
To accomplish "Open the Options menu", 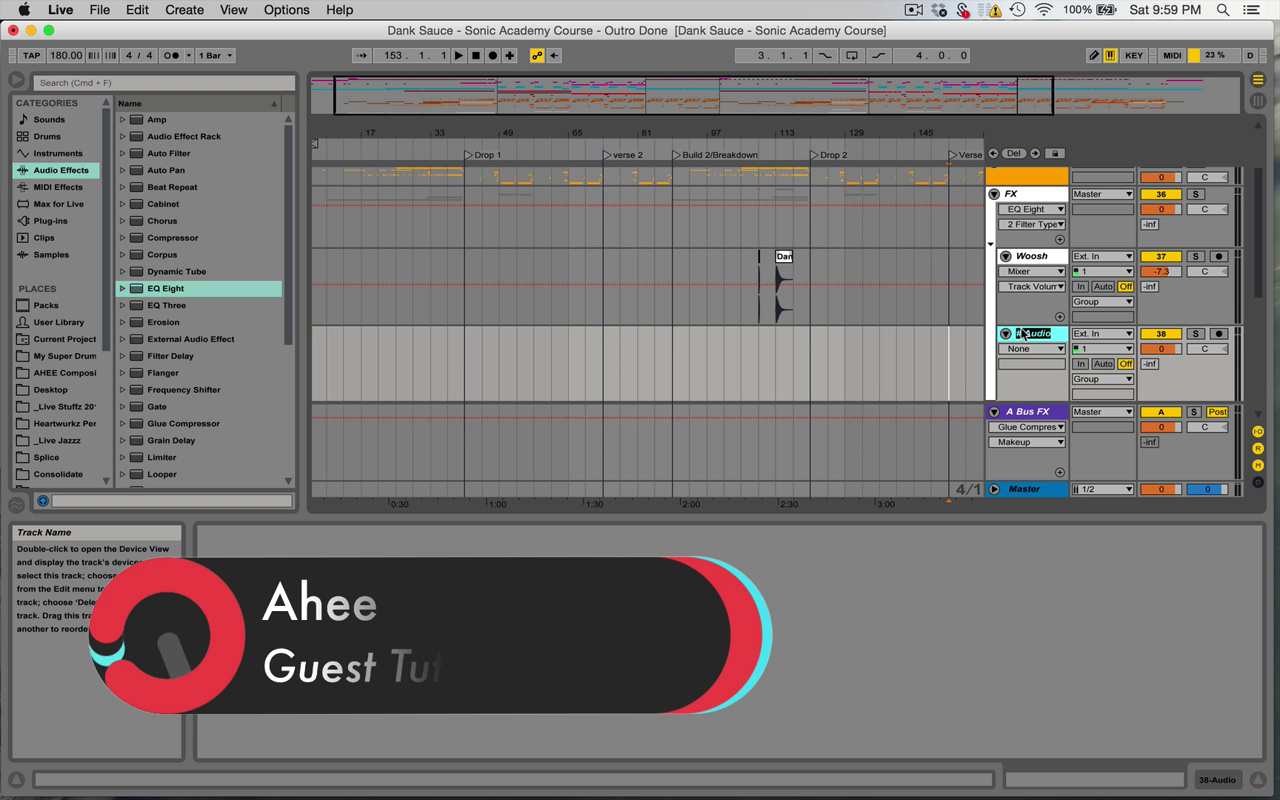I will coord(286,10).
